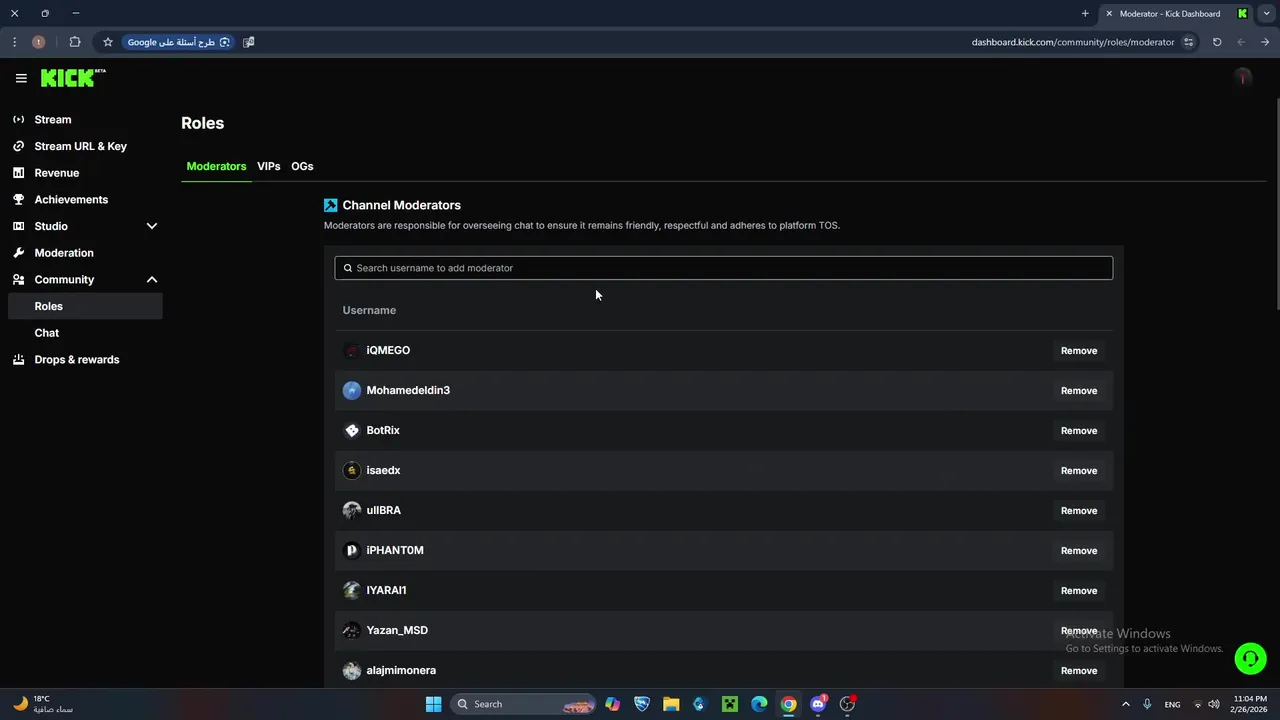This screenshot has height=720, width=1280.
Task: Click BotRix avatar icon
Action: 351,430
